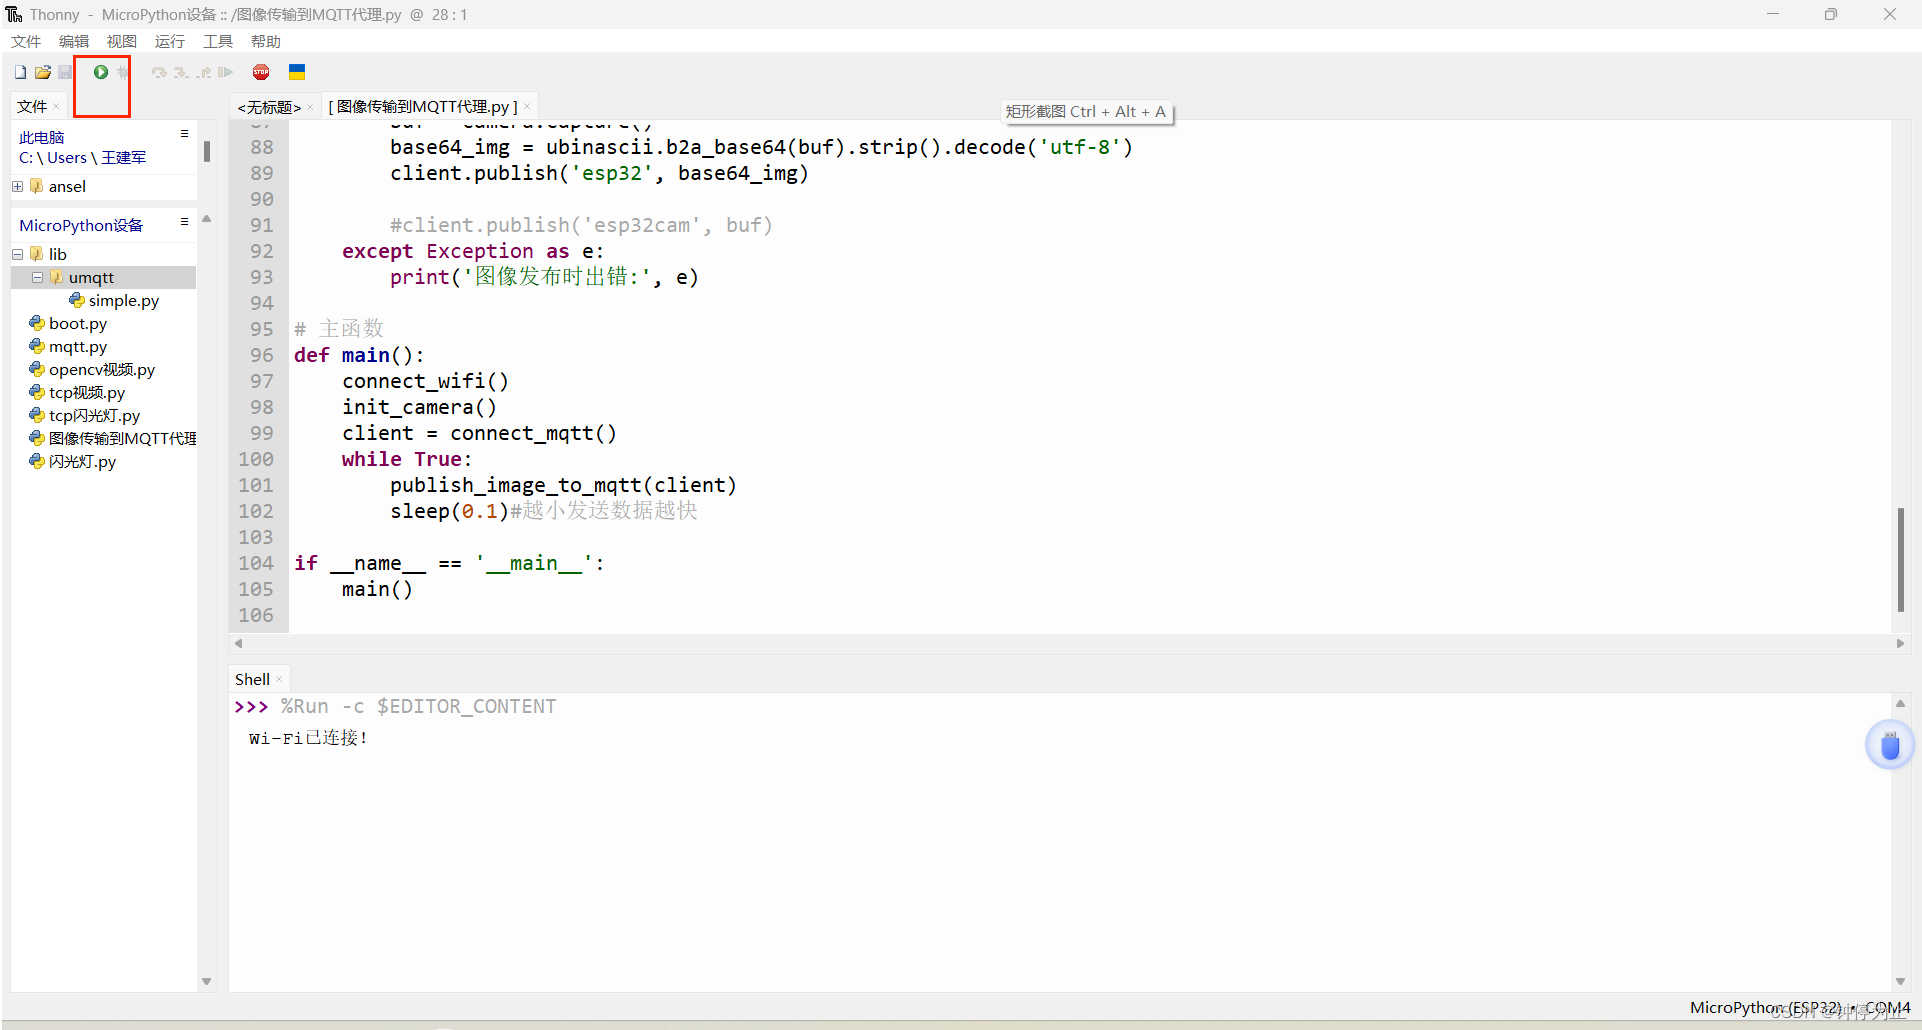Open the 文件 menu
Screen dimensions: 1922x1030
(26, 41)
